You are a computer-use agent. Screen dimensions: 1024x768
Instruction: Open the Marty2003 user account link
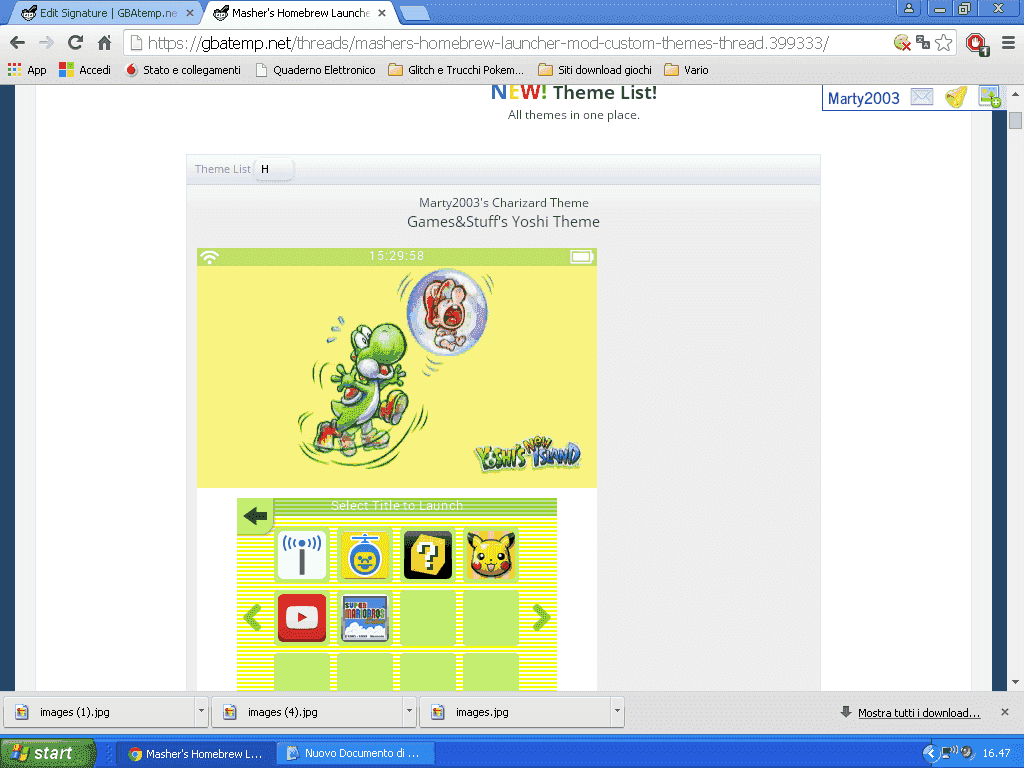[863, 99]
